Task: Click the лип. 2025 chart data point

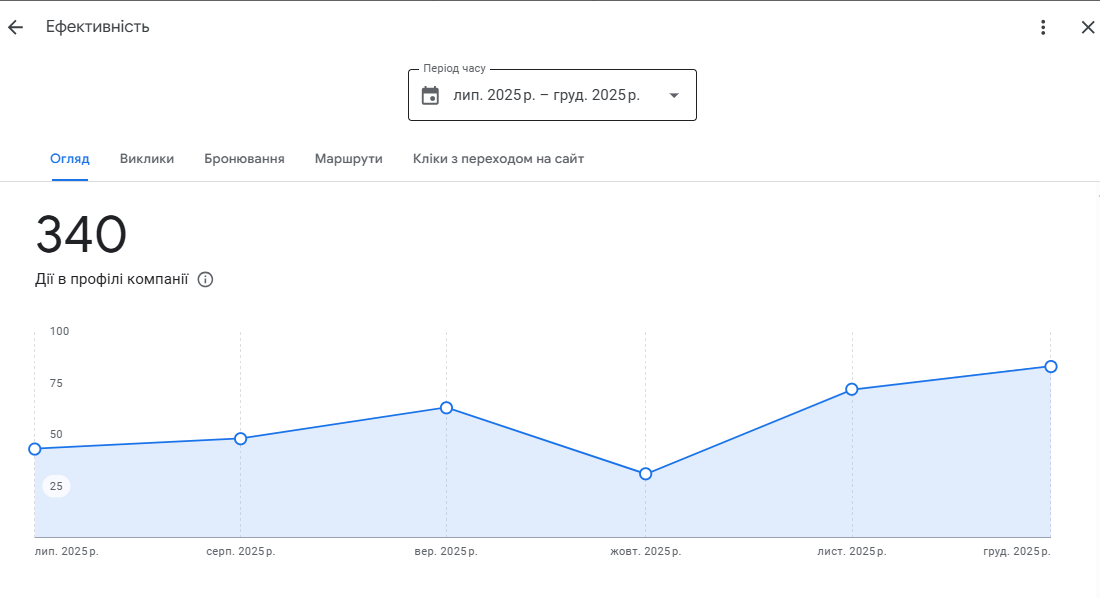Action: tap(35, 449)
